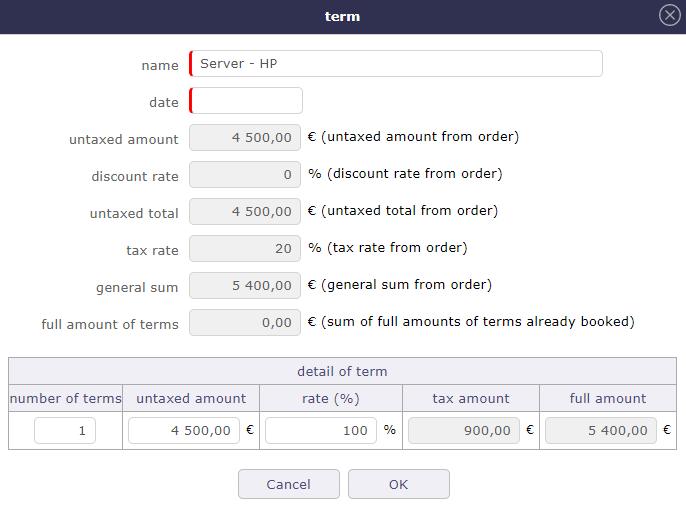
Task: Click the 'term' dialog title
Action: click(343, 17)
